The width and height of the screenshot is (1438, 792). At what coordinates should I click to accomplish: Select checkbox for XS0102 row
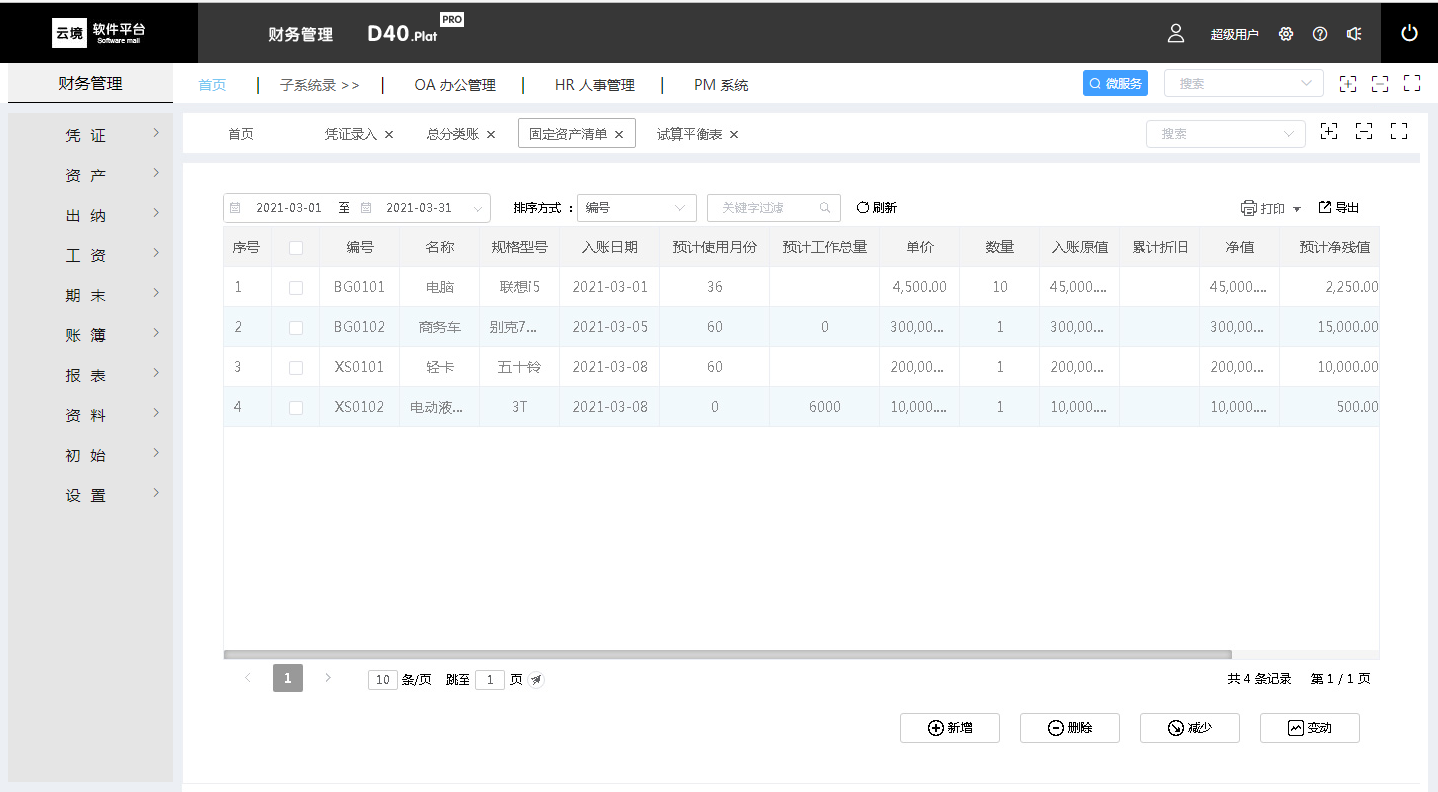click(296, 408)
